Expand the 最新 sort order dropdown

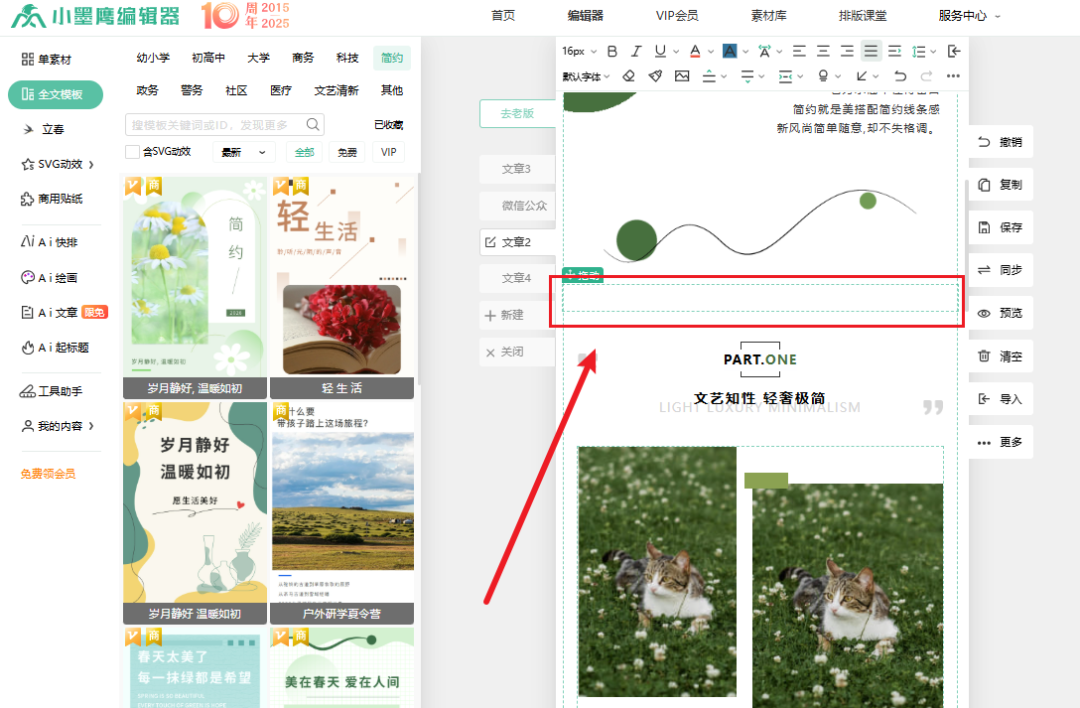coord(246,152)
